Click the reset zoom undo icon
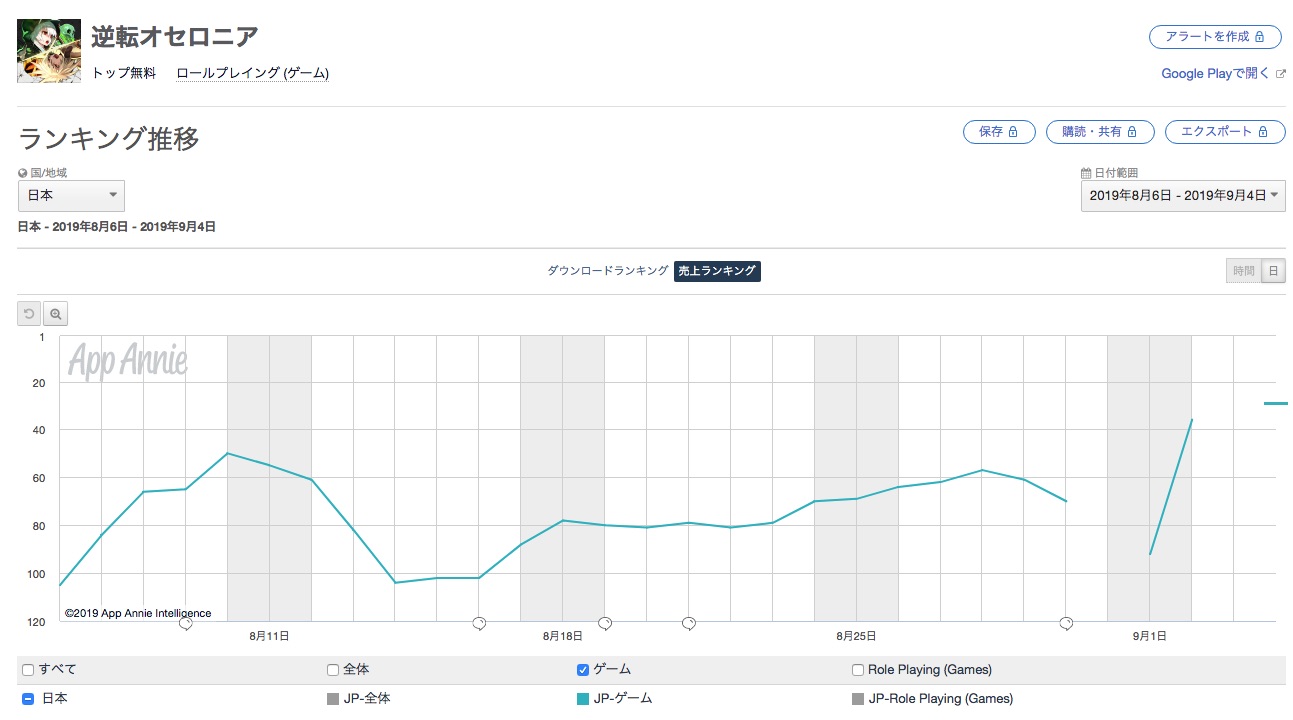 tap(29, 314)
